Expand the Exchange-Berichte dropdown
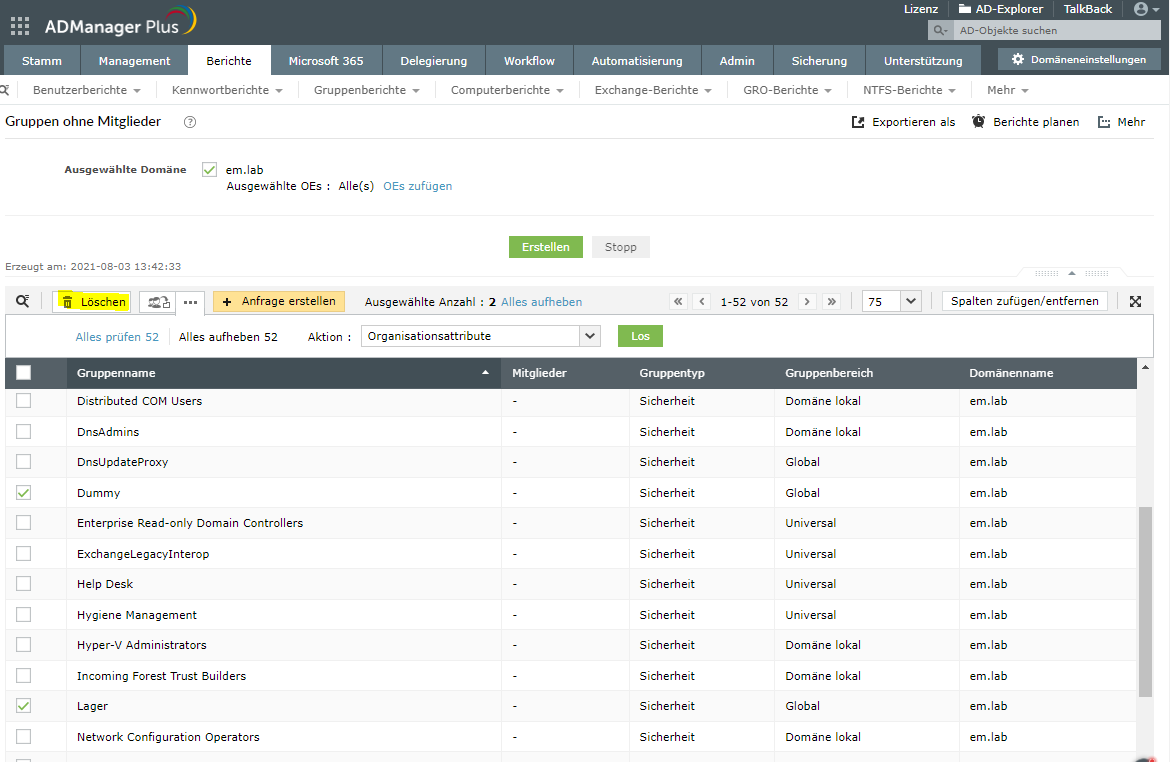The width and height of the screenshot is (1170, 762). [653, 90]
